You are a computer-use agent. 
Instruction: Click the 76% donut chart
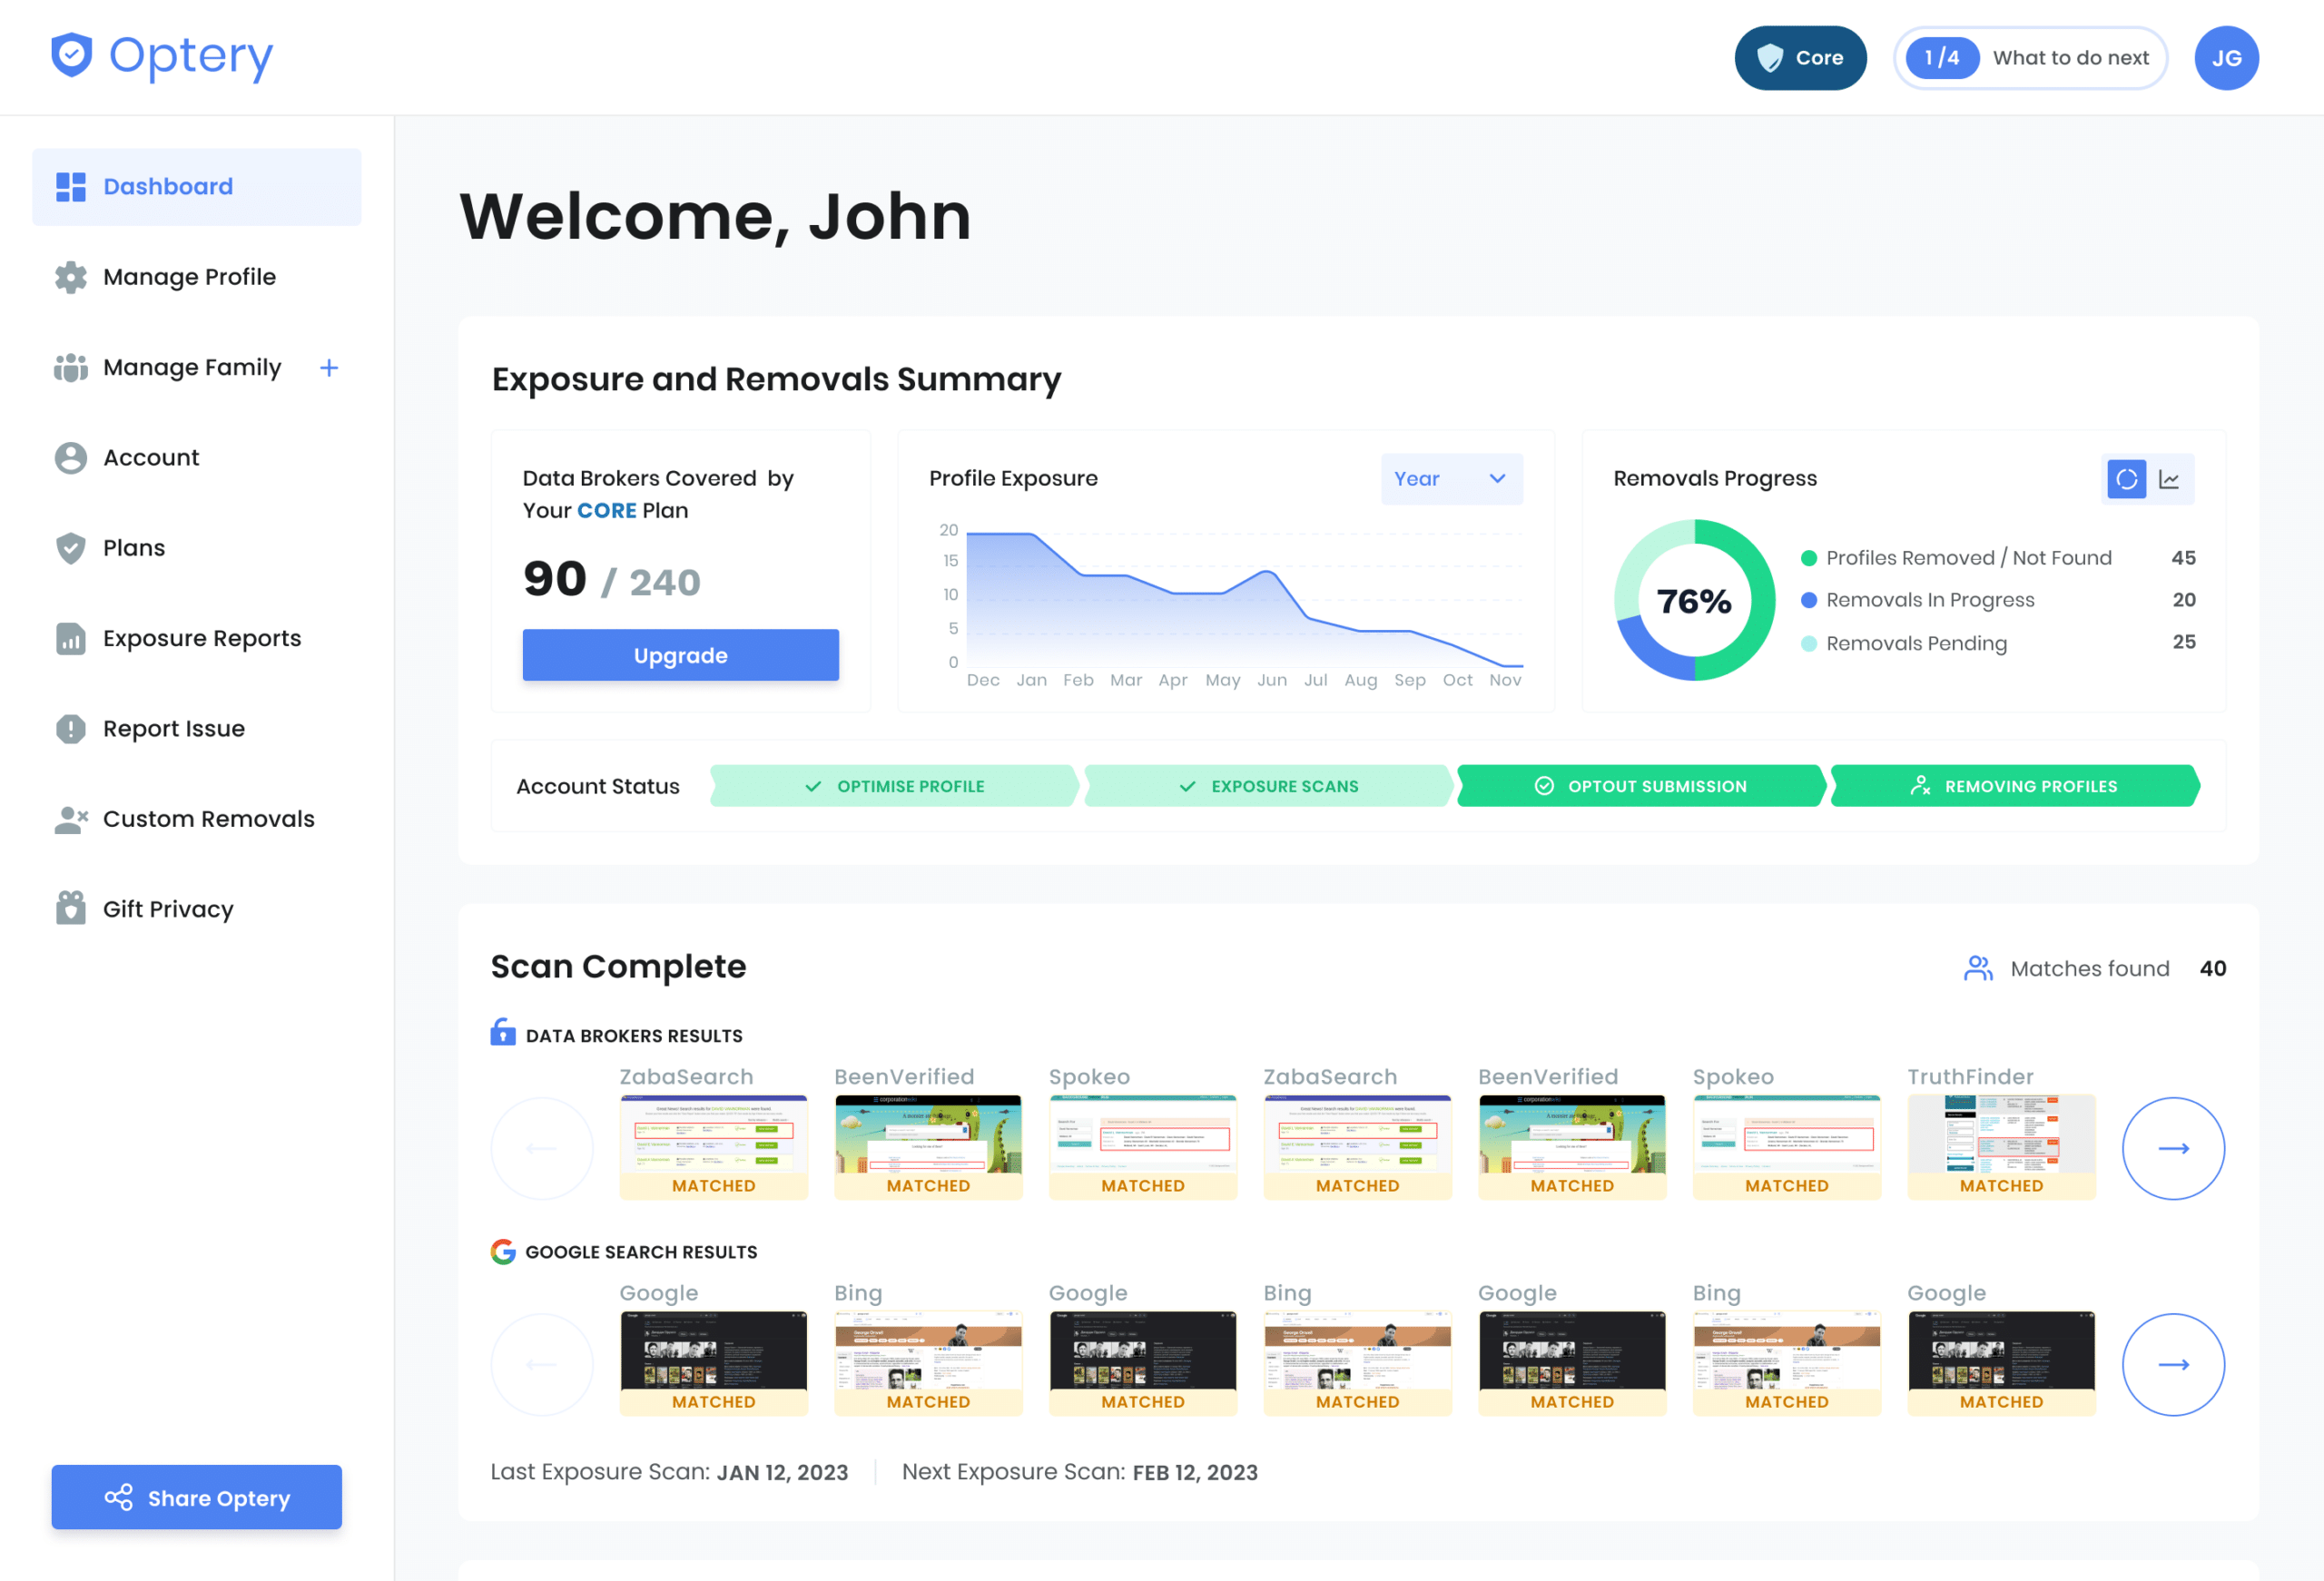click(1694, 600)
